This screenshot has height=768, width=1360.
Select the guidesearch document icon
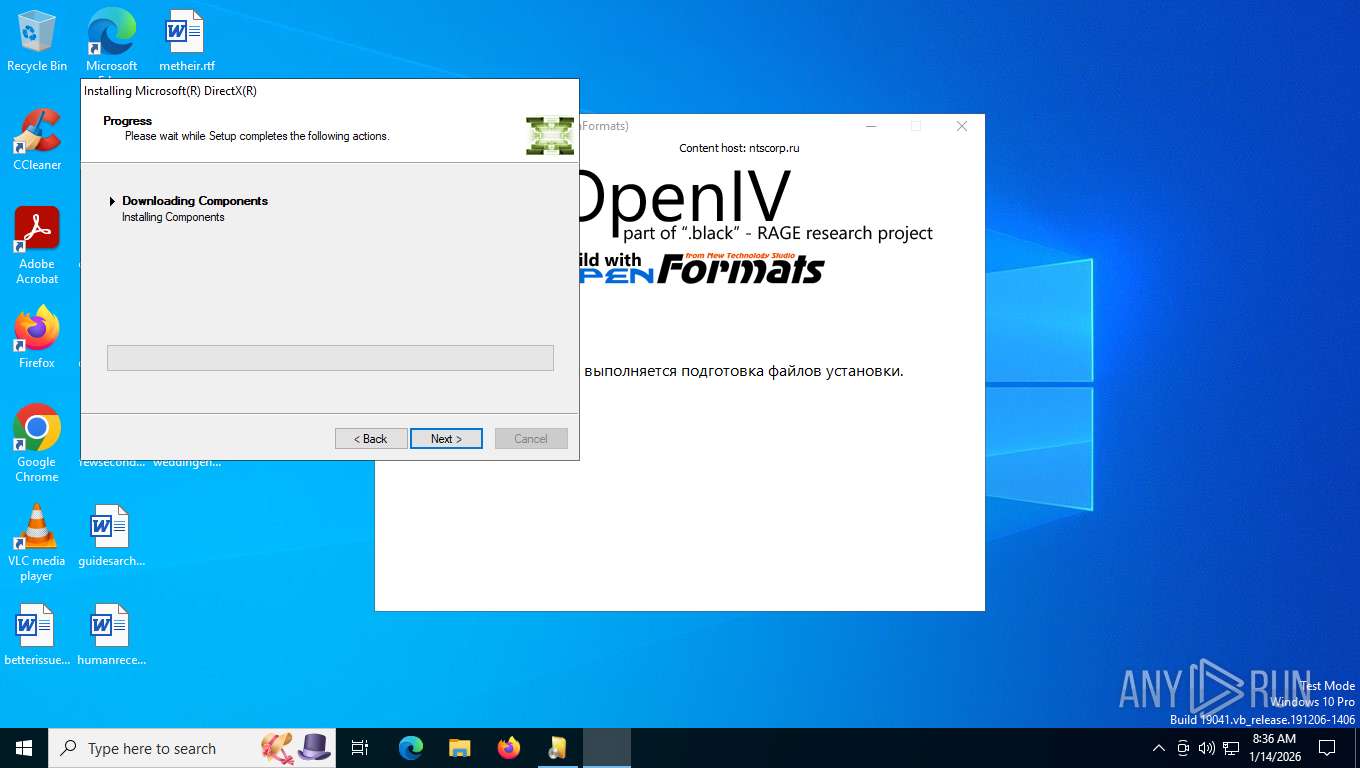pos(111,536)
